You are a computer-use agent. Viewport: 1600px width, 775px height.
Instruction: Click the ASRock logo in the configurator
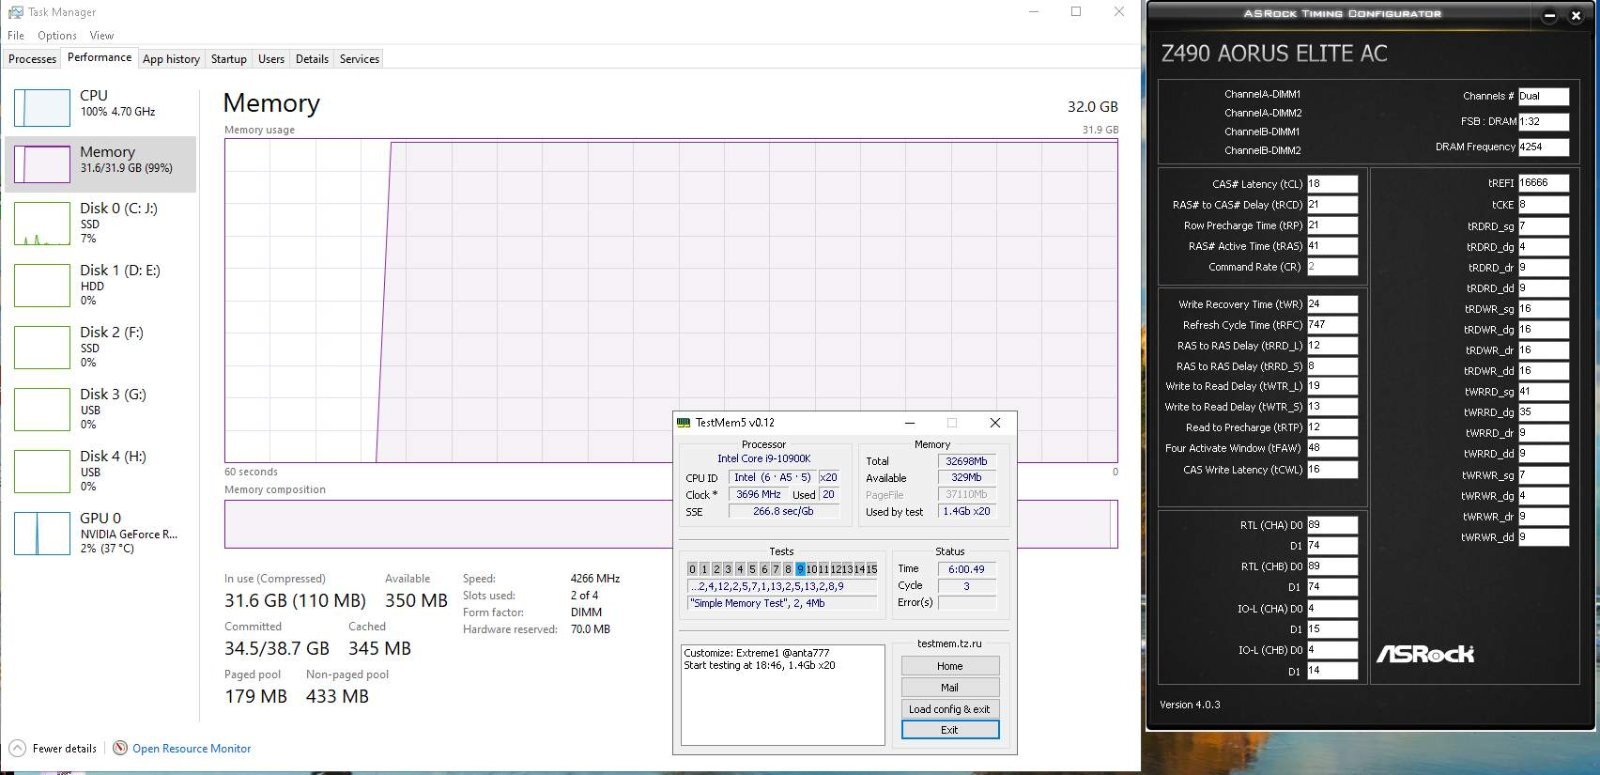point(1425,654)
